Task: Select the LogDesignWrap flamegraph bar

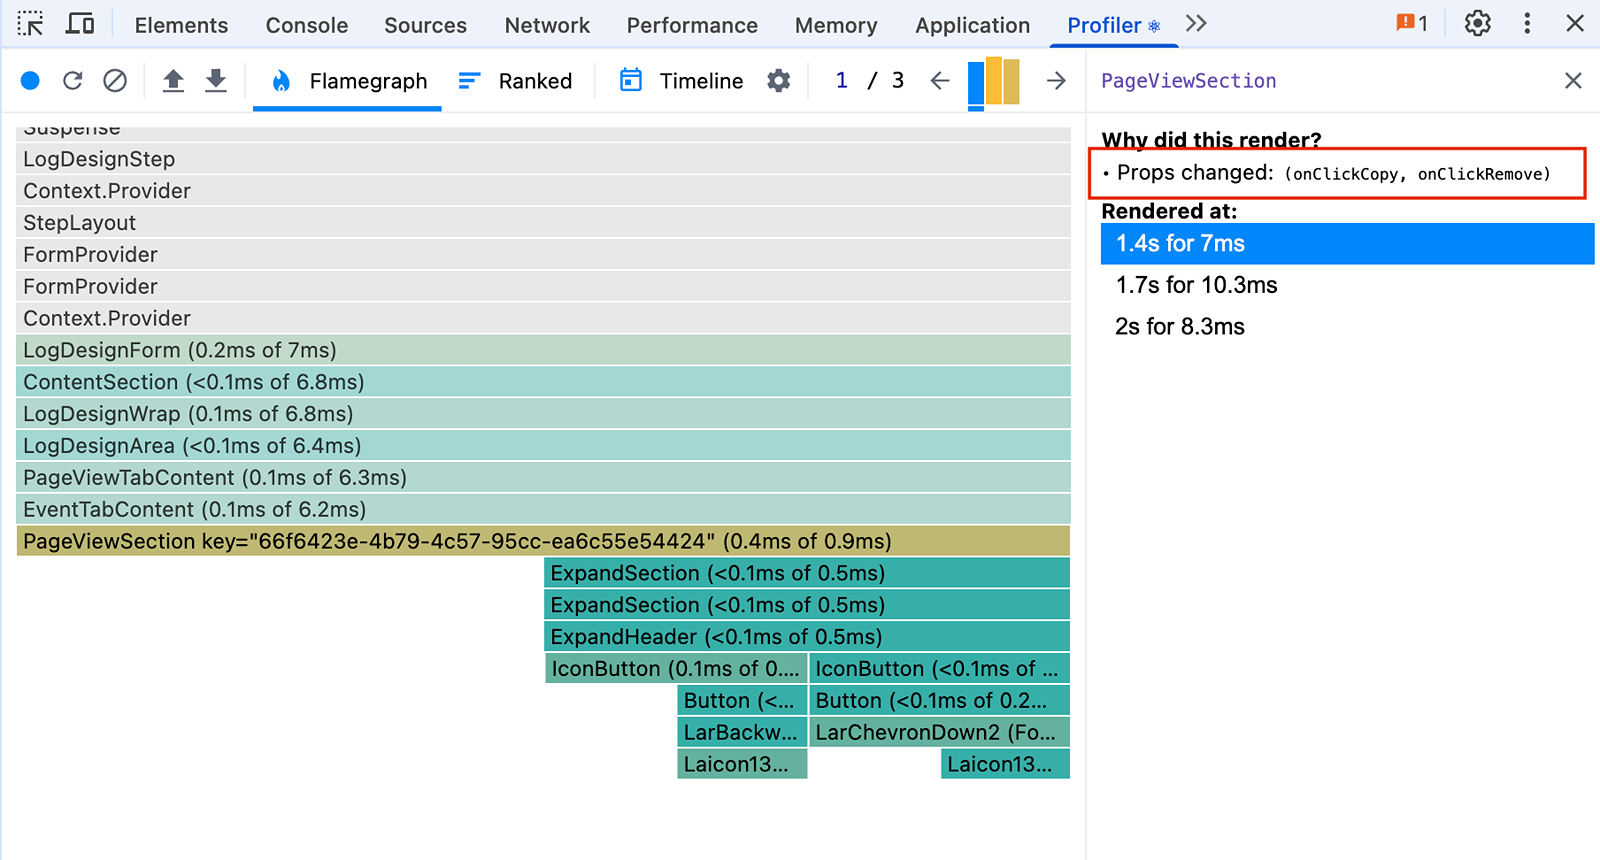Action: (543, 414)
